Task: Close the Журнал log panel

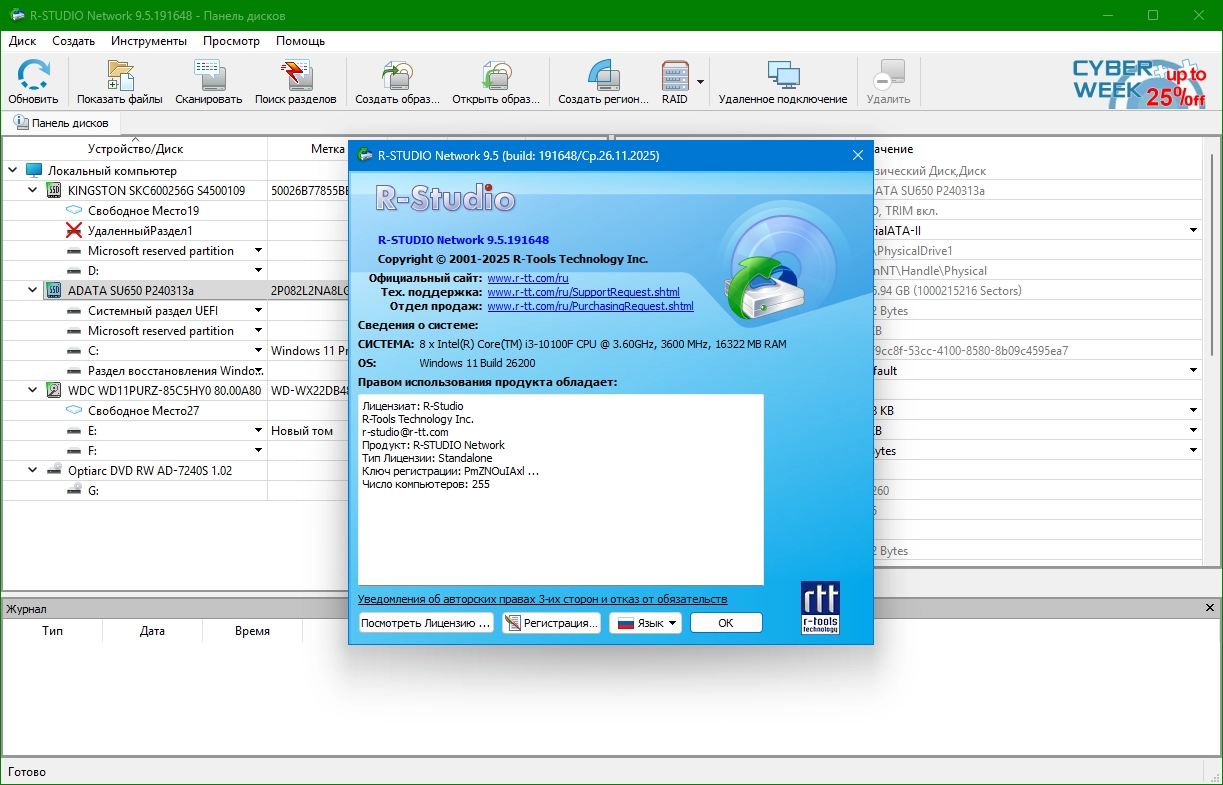Action: 1210,608
